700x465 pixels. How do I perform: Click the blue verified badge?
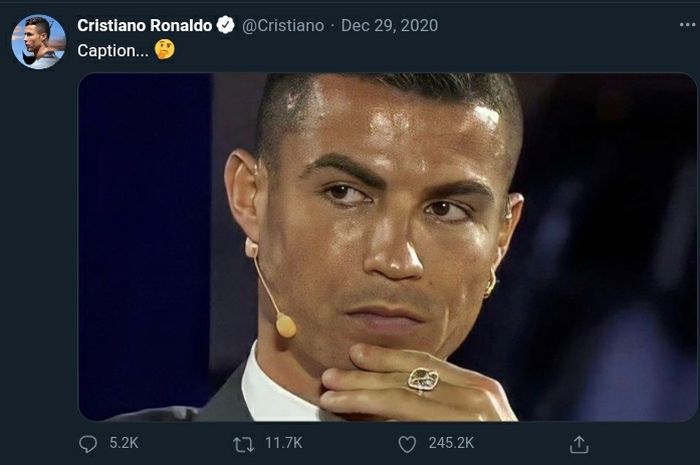click(x=226, y=25)
